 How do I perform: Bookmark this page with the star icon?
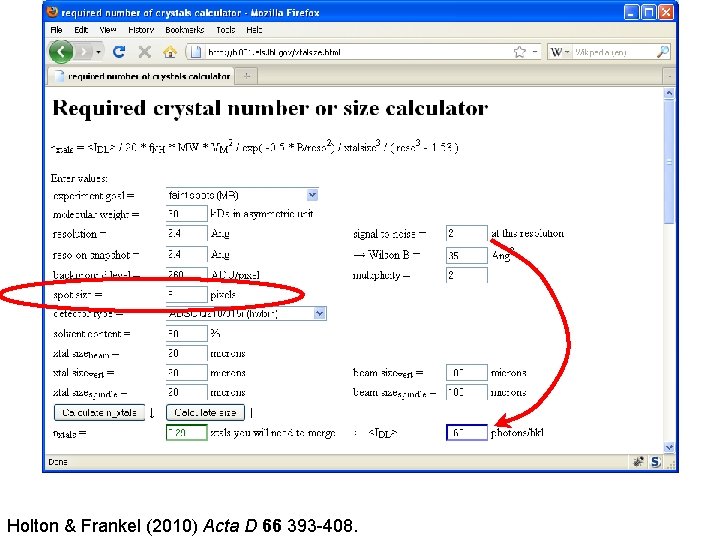point(519,52)
